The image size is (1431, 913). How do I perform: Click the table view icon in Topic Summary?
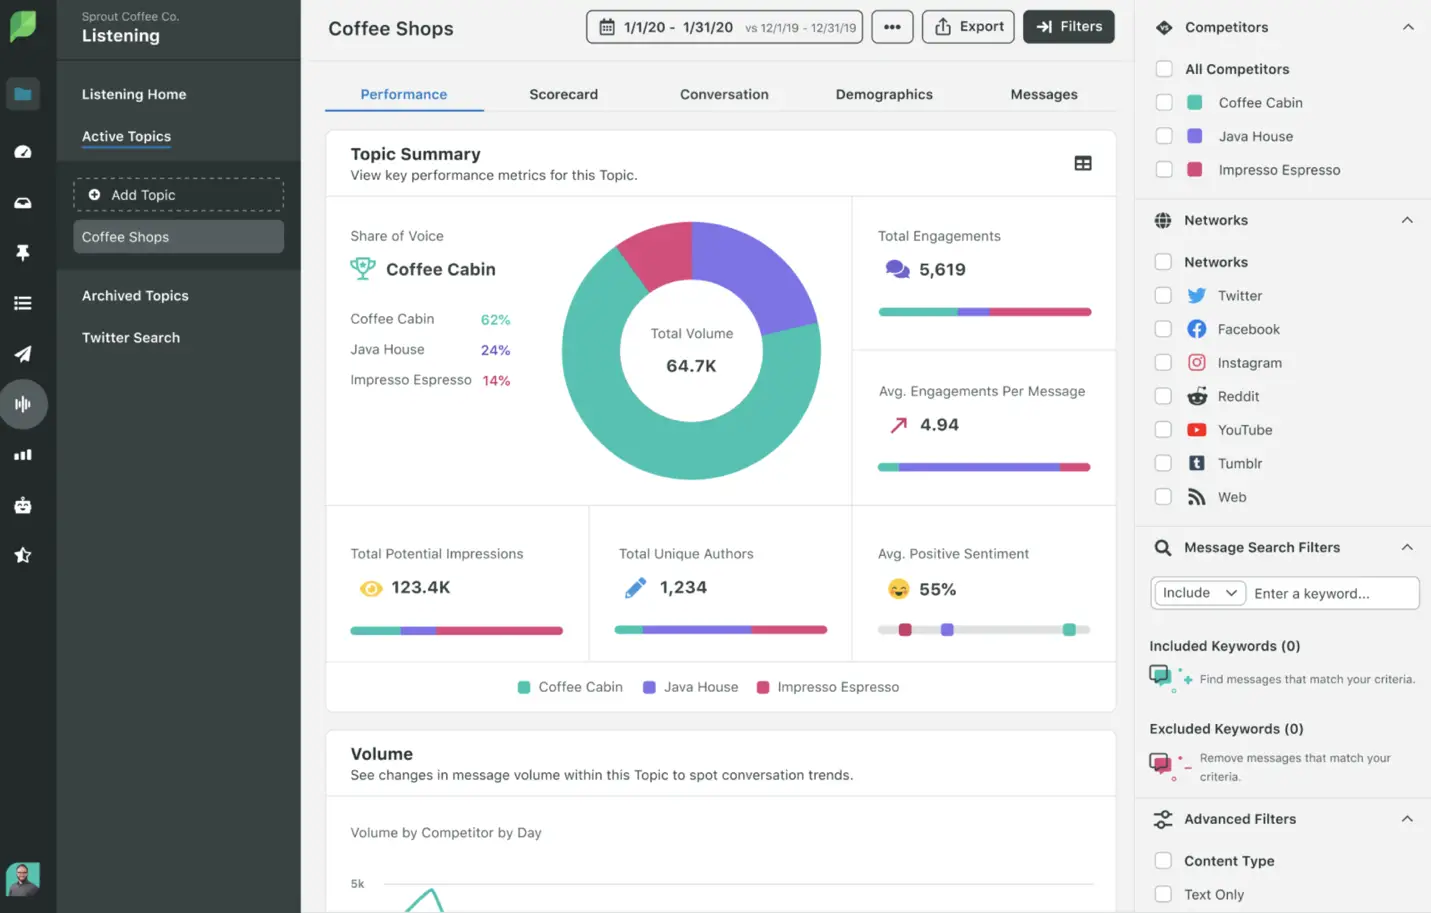[1083, 163]
